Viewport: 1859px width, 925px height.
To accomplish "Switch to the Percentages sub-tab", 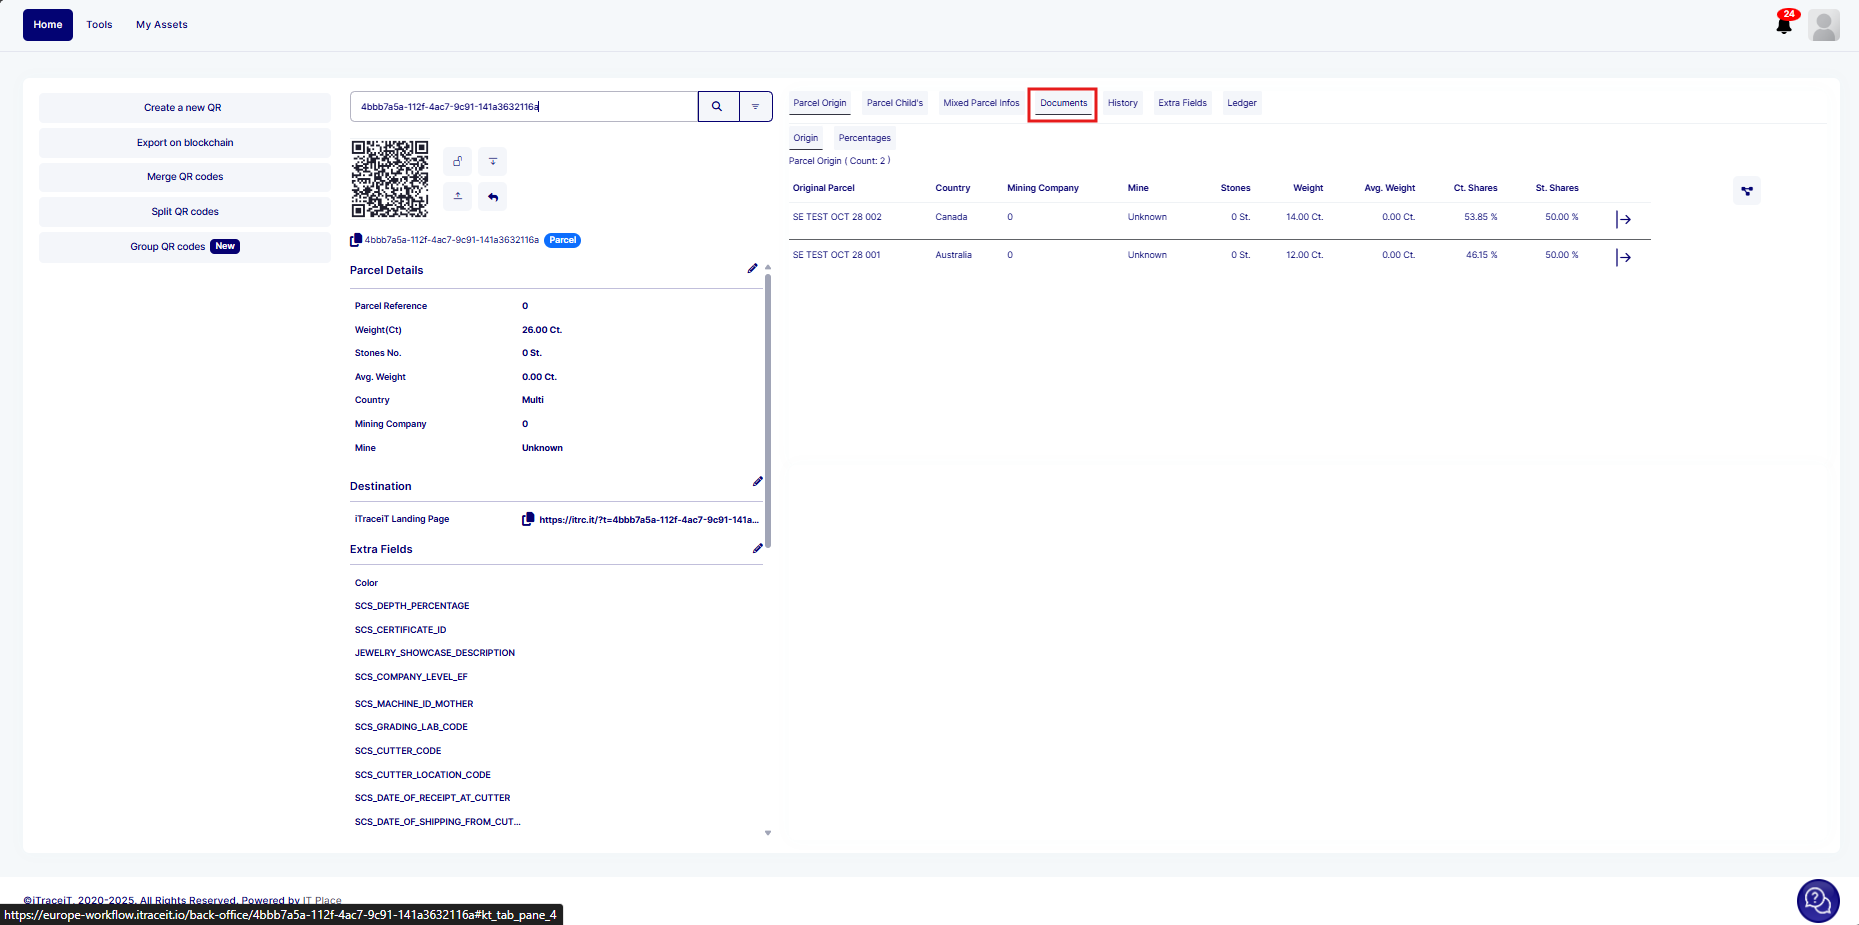I will click(864, 138).
